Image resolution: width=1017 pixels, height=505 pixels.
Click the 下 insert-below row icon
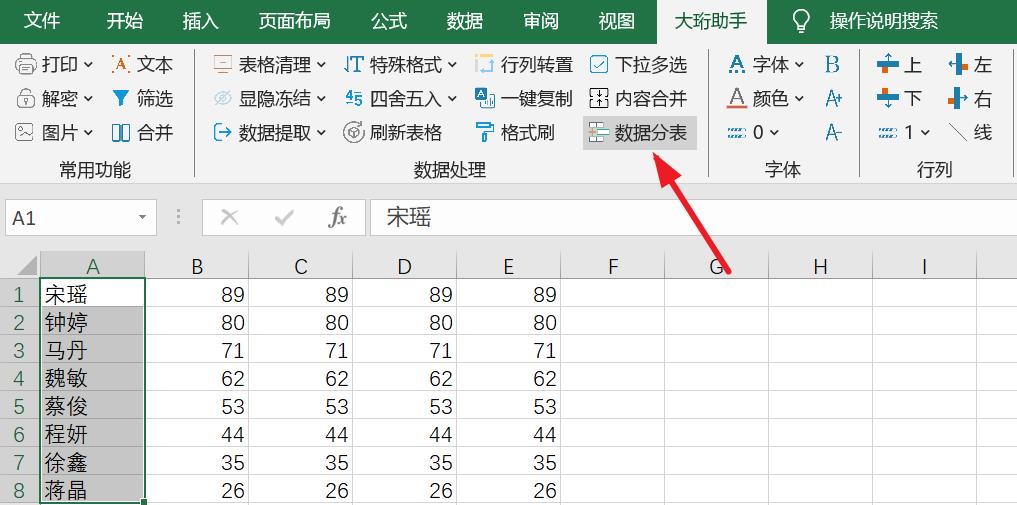(x=887, y=99)
